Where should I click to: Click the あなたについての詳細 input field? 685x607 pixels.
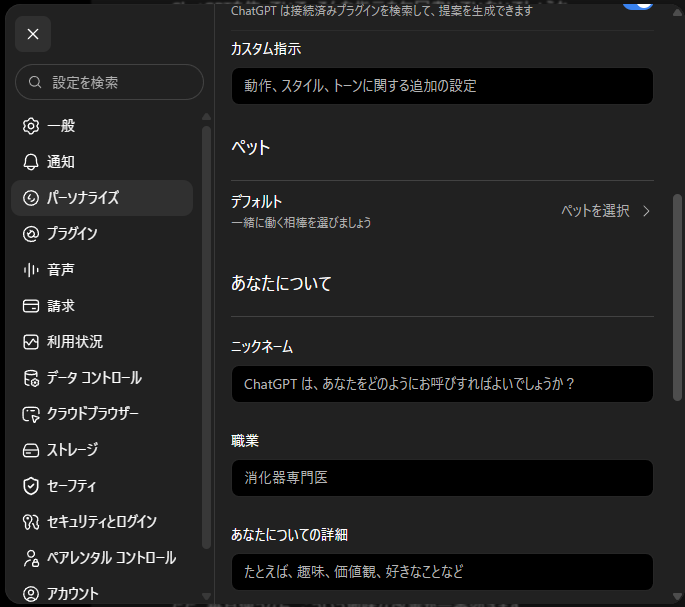pyautogui.click(x=442, y=572)
